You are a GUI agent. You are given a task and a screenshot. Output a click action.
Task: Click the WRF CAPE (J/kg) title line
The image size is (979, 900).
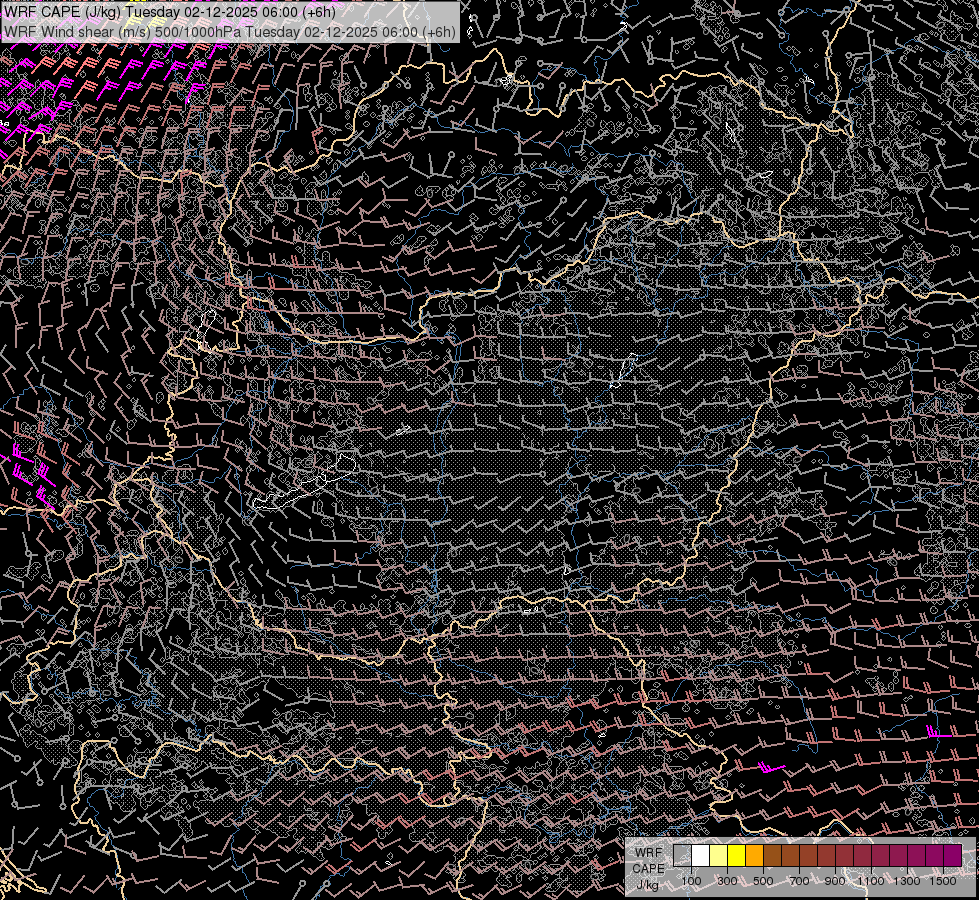170,12
